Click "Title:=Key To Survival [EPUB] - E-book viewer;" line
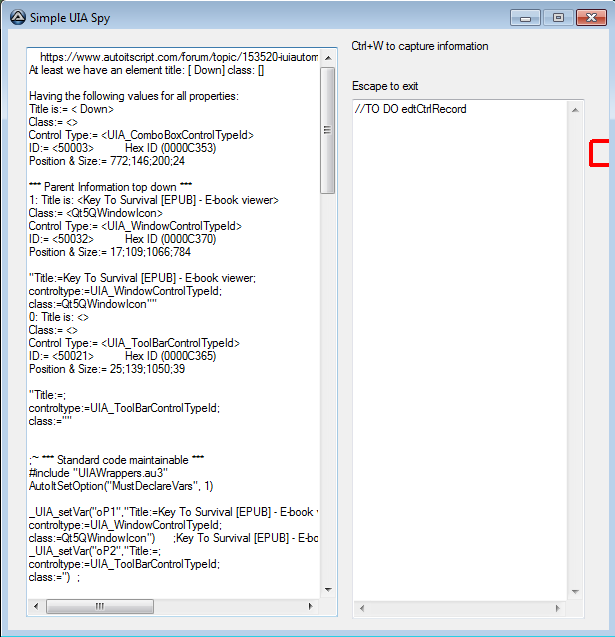Image resolution: width=615 pixels, height=637 pixels. [x=143, y=278]
